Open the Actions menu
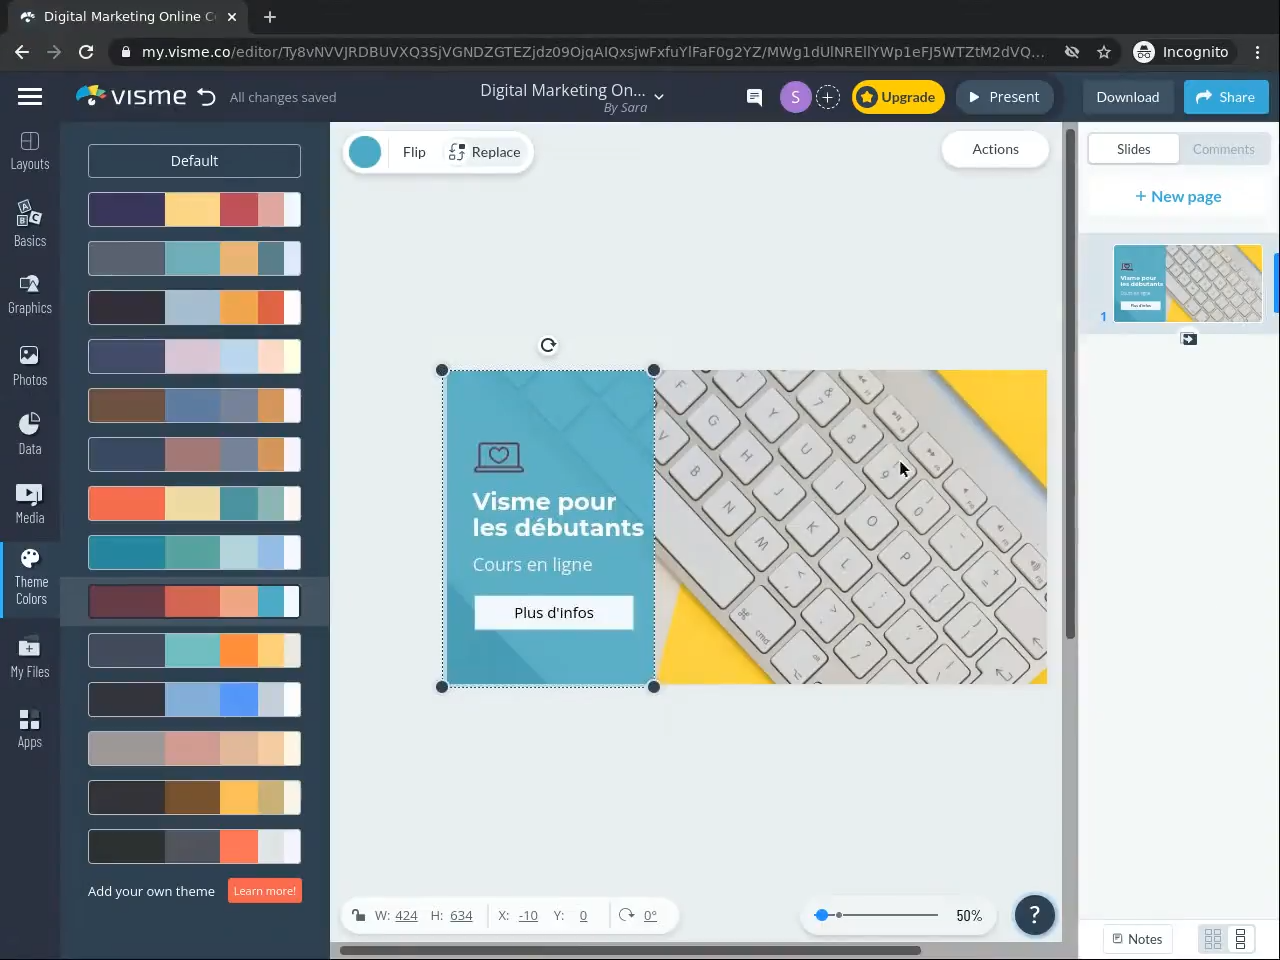The width and height of the screenshot is (1280, 960). tap(995, 149)
